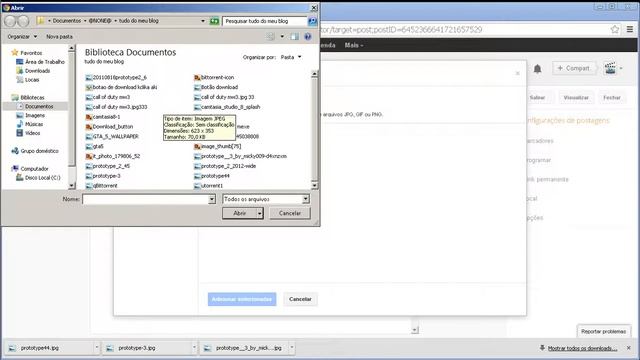Click Mostrar todos os downloads link
The width and height of the screenshot is (640, 360).
pos(582,348)
